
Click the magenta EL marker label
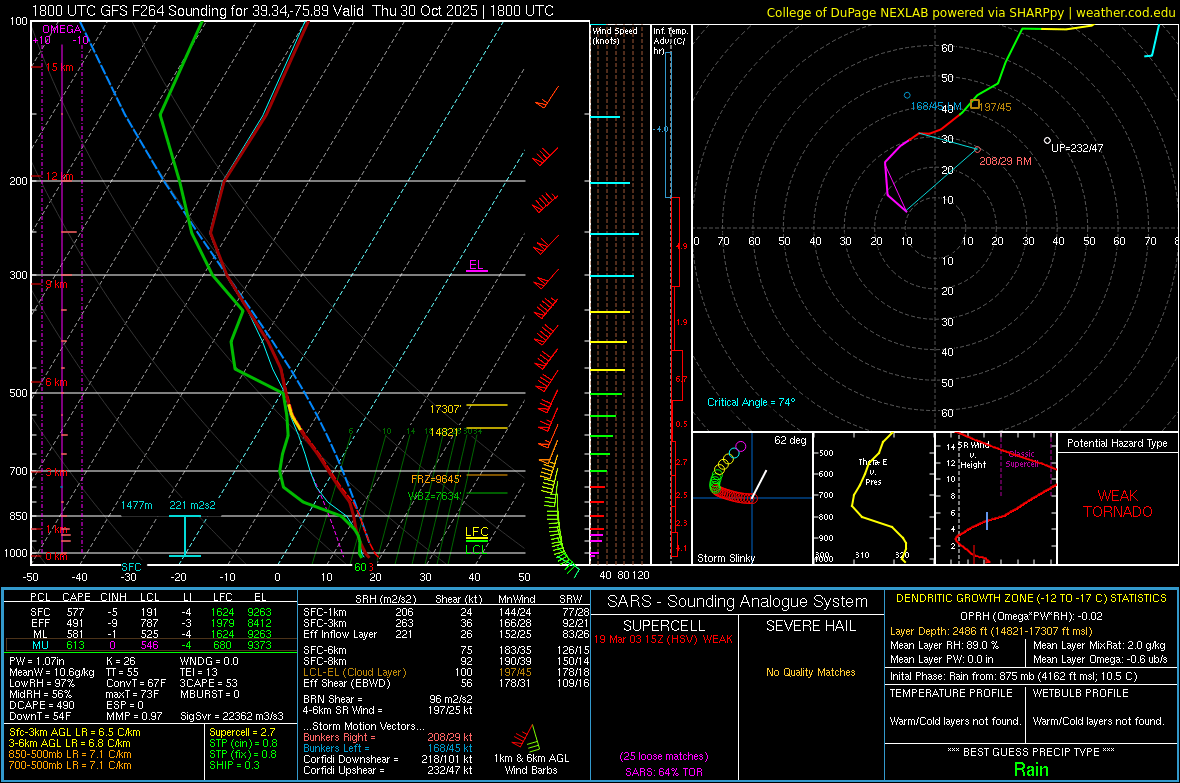(476, 265)
